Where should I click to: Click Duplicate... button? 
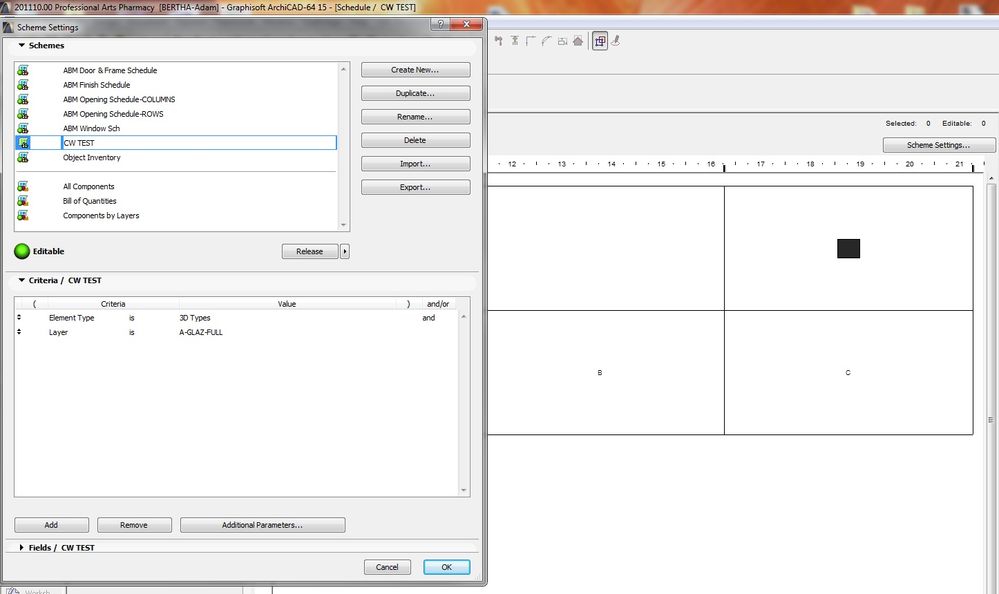click(415, 93)
